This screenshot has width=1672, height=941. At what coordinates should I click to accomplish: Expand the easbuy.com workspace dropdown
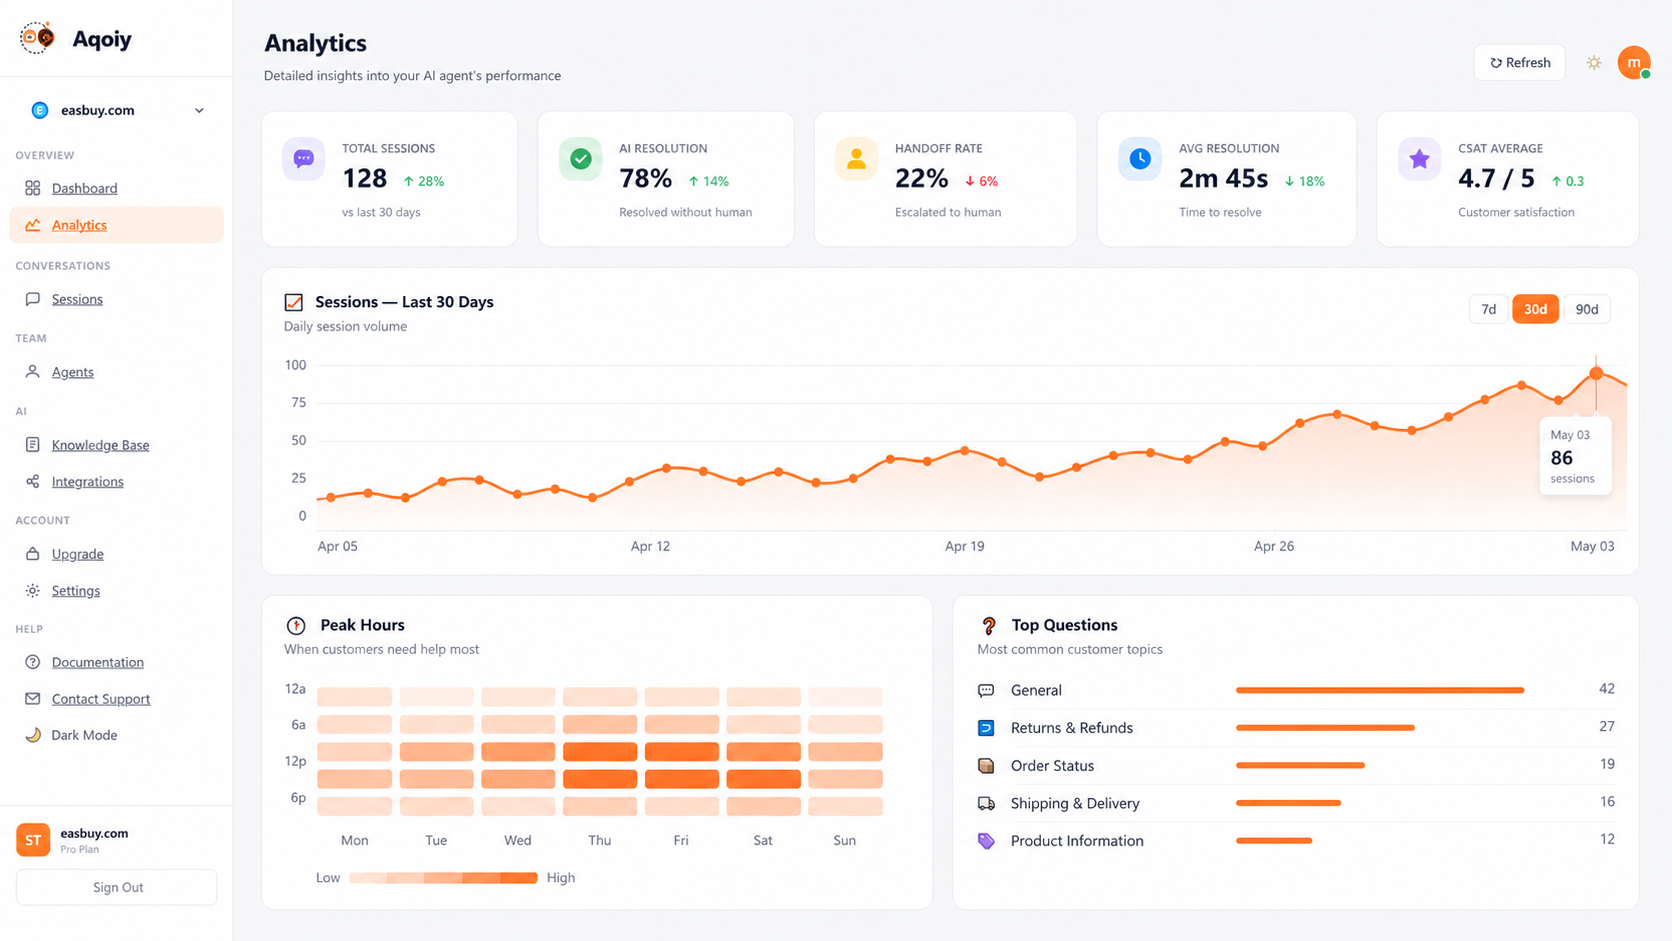(x=117, y=110)
